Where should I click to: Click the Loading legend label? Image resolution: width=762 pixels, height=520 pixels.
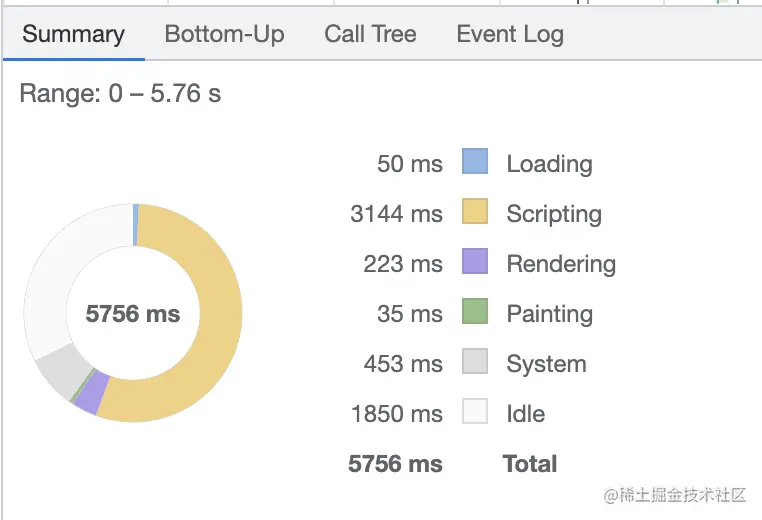coord(549,164)
